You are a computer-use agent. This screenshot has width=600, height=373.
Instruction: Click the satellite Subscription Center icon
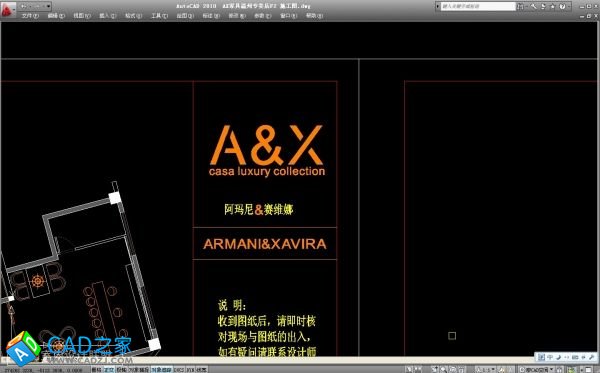point(543,7)
